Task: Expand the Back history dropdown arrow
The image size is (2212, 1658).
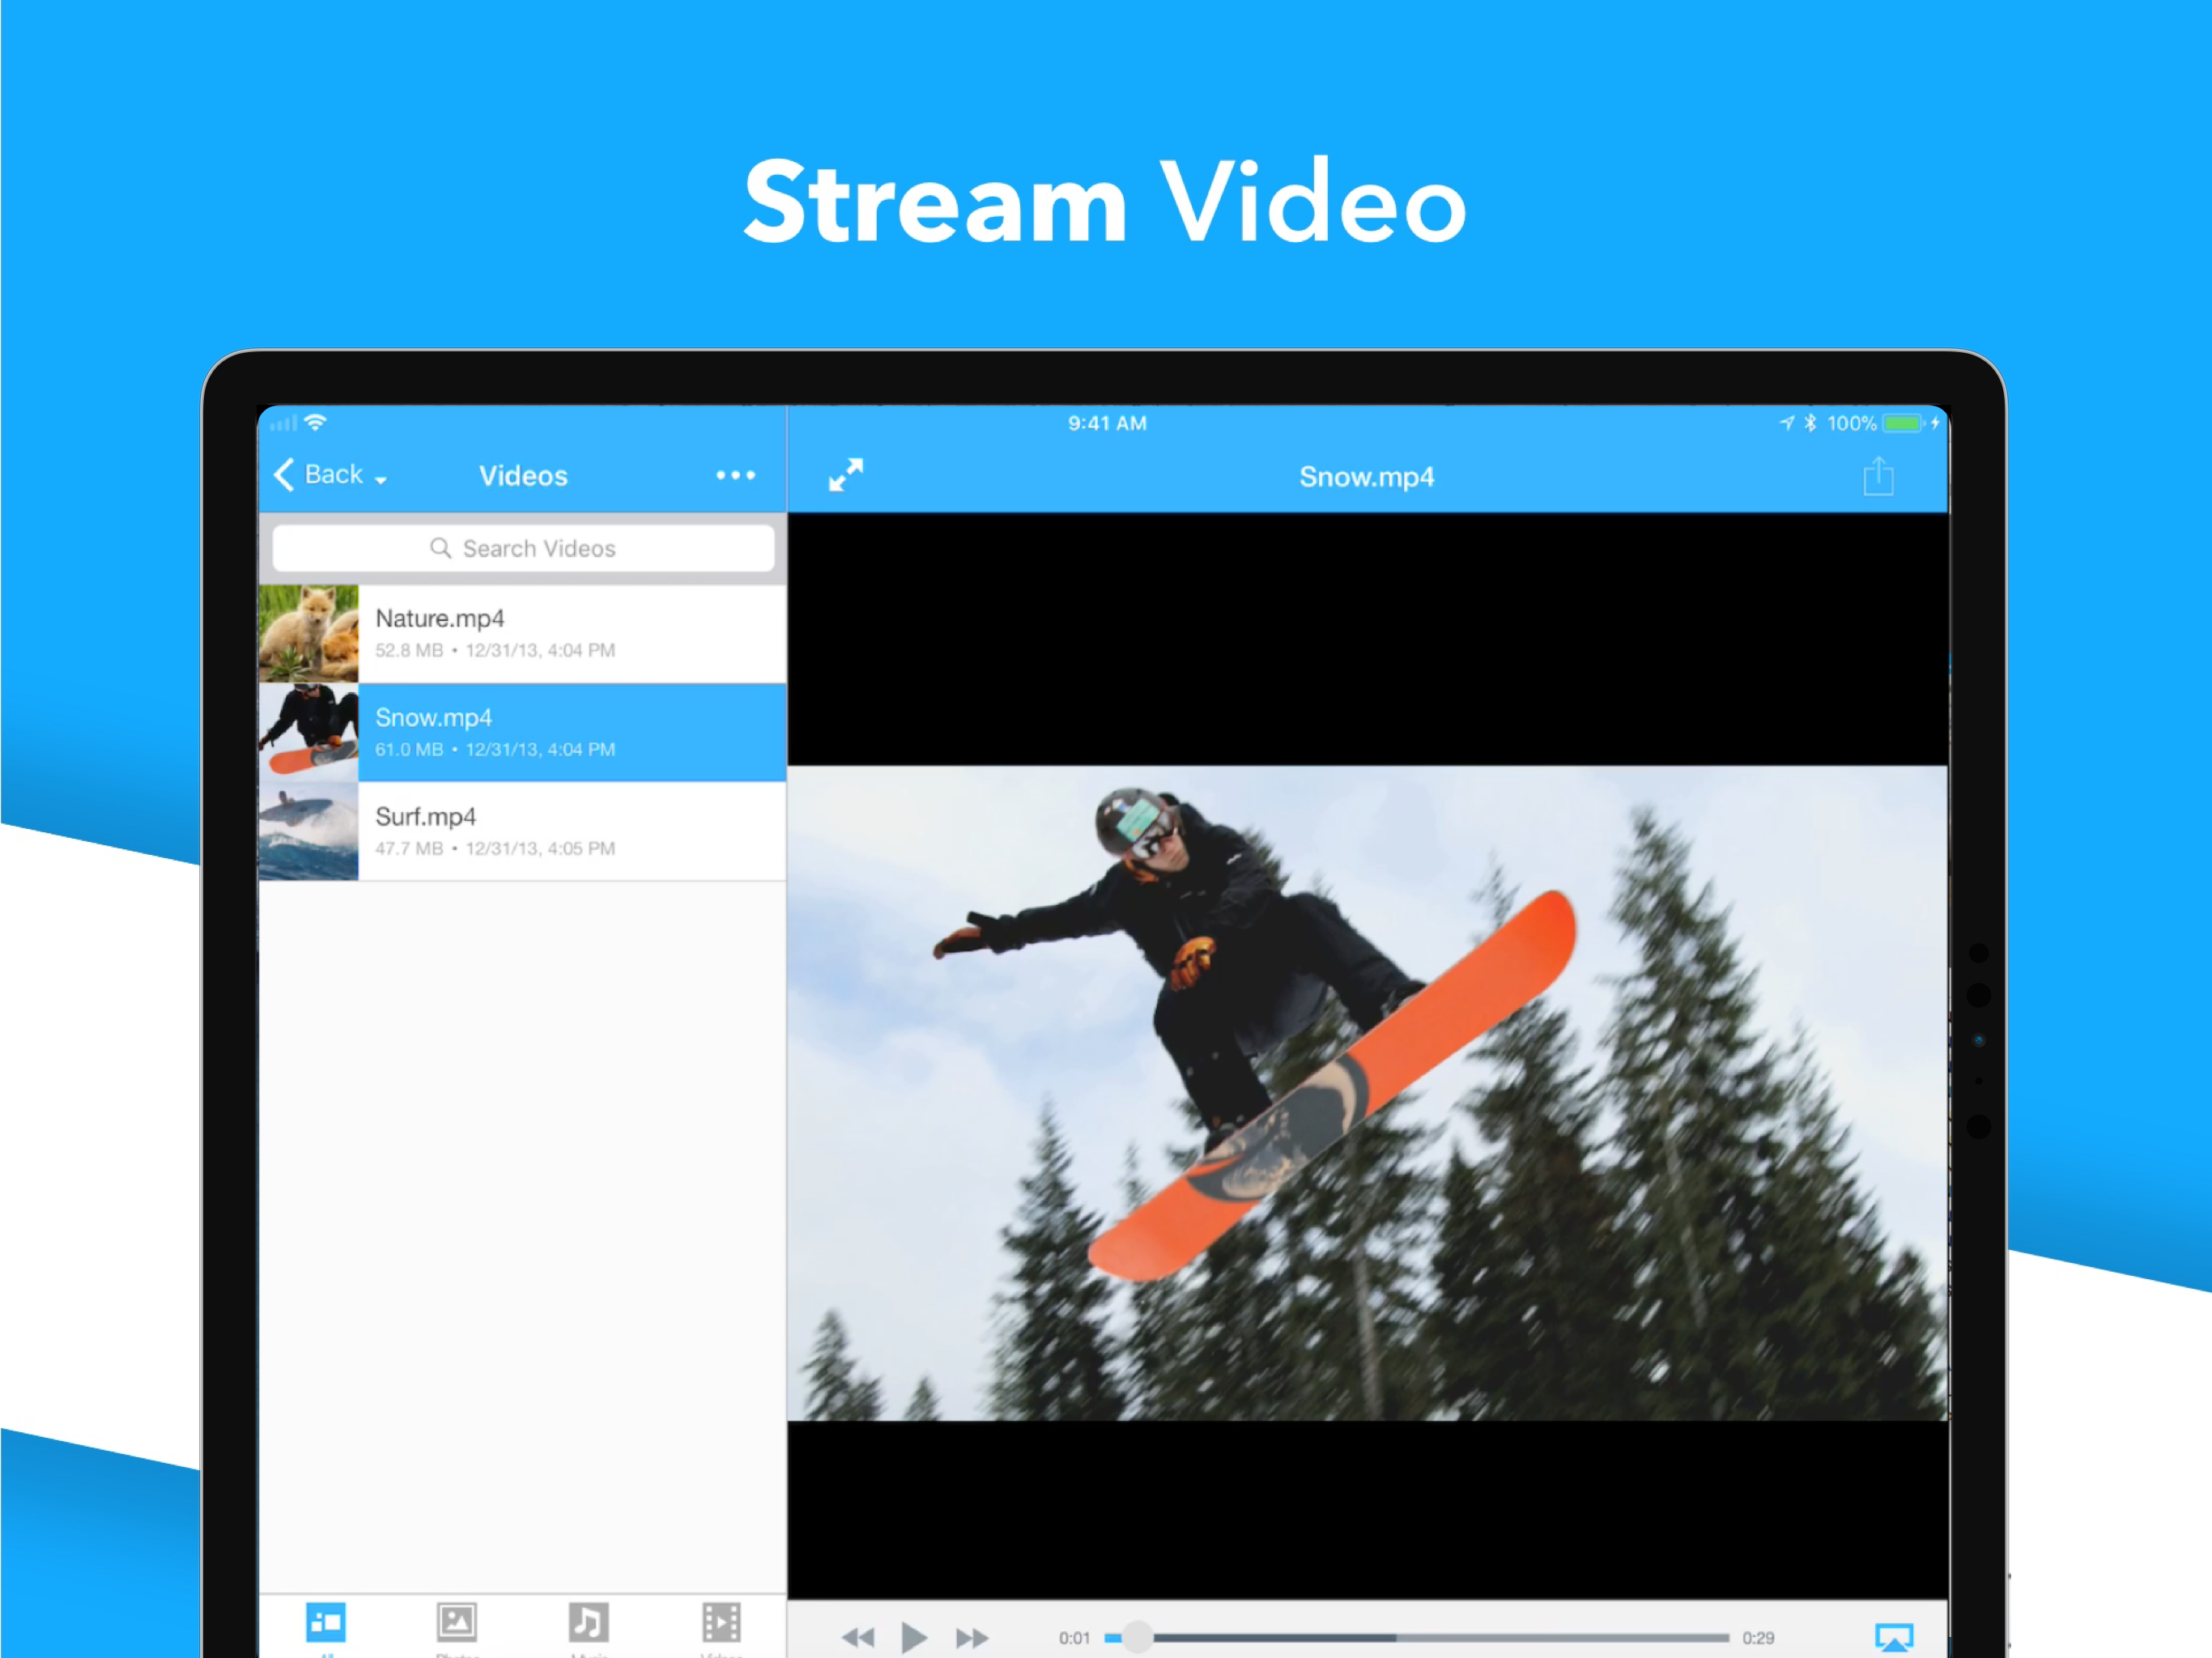Action: (x=381, y=481)
